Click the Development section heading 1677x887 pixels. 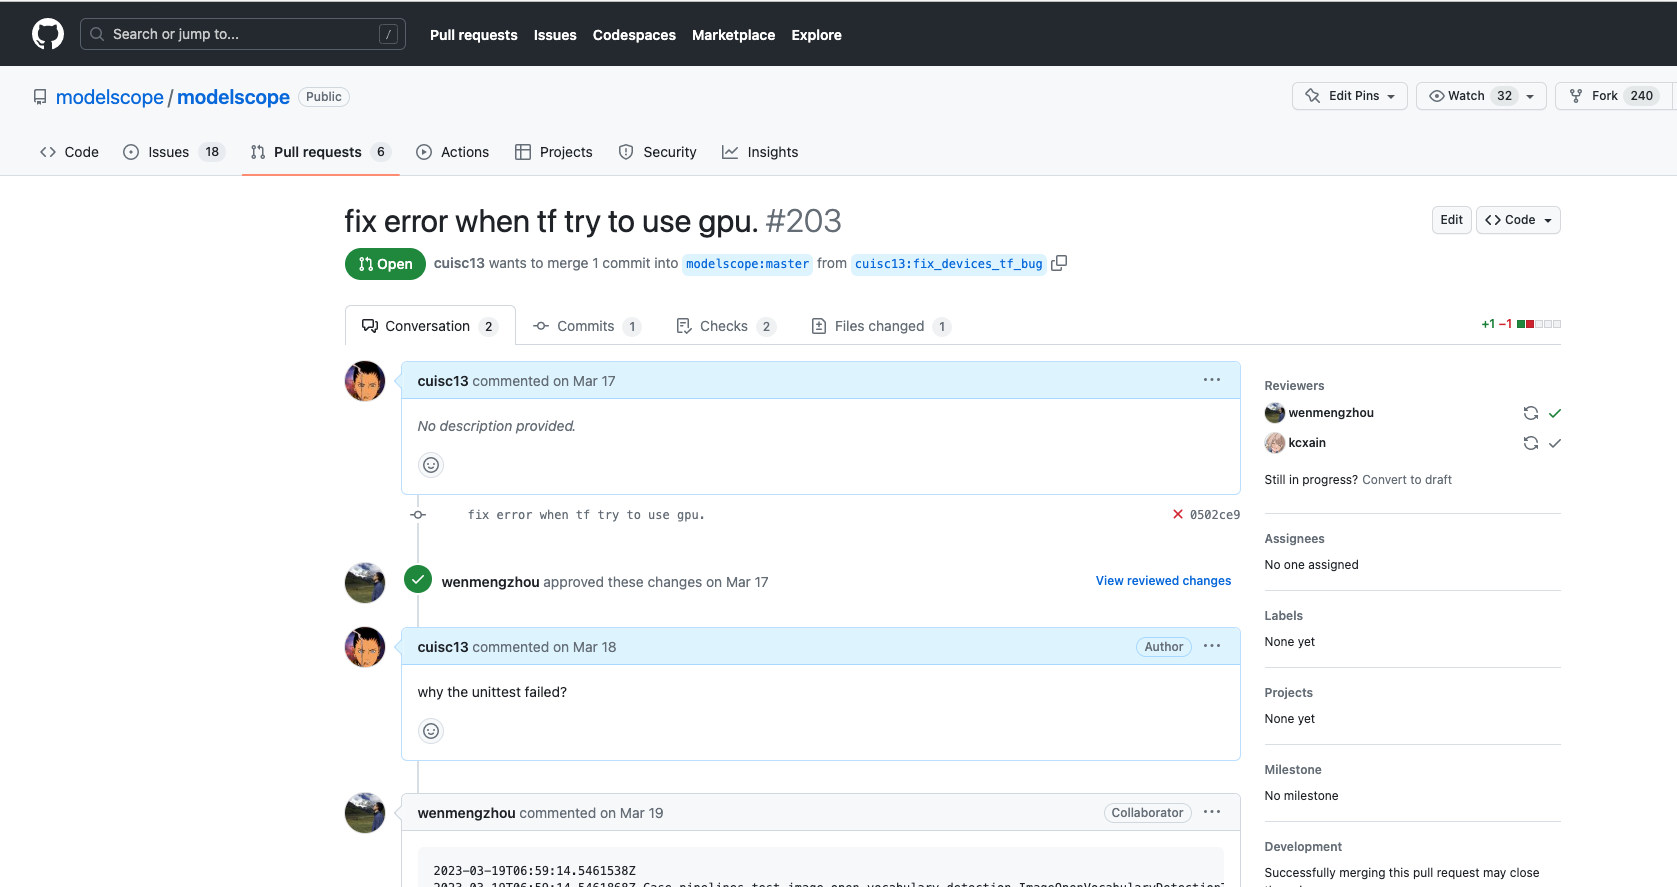click(x=1303, y=847)
